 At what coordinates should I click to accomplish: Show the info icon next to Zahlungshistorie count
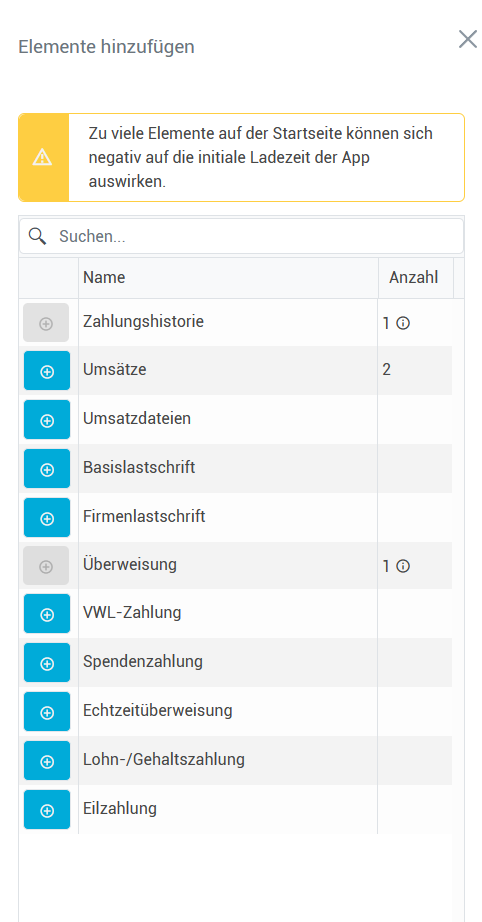403,323
